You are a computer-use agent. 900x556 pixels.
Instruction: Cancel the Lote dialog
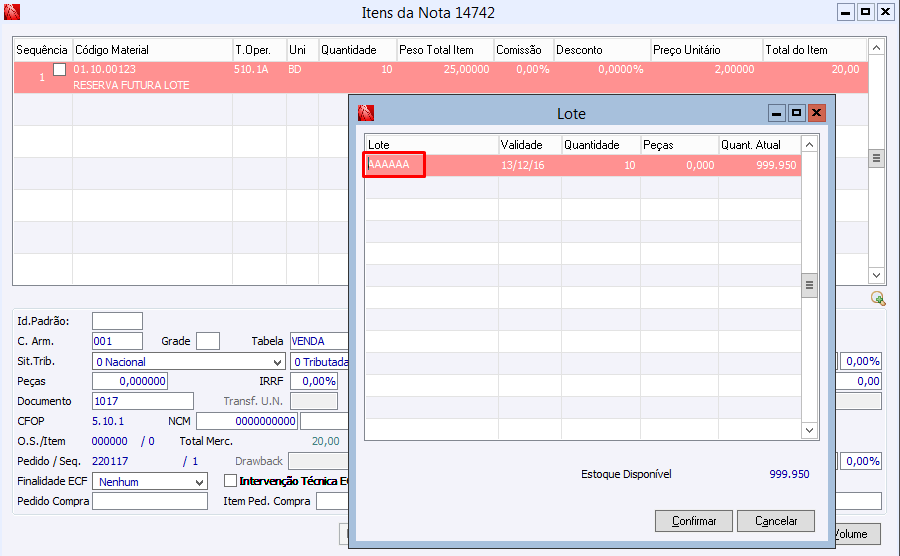[775, 521]
